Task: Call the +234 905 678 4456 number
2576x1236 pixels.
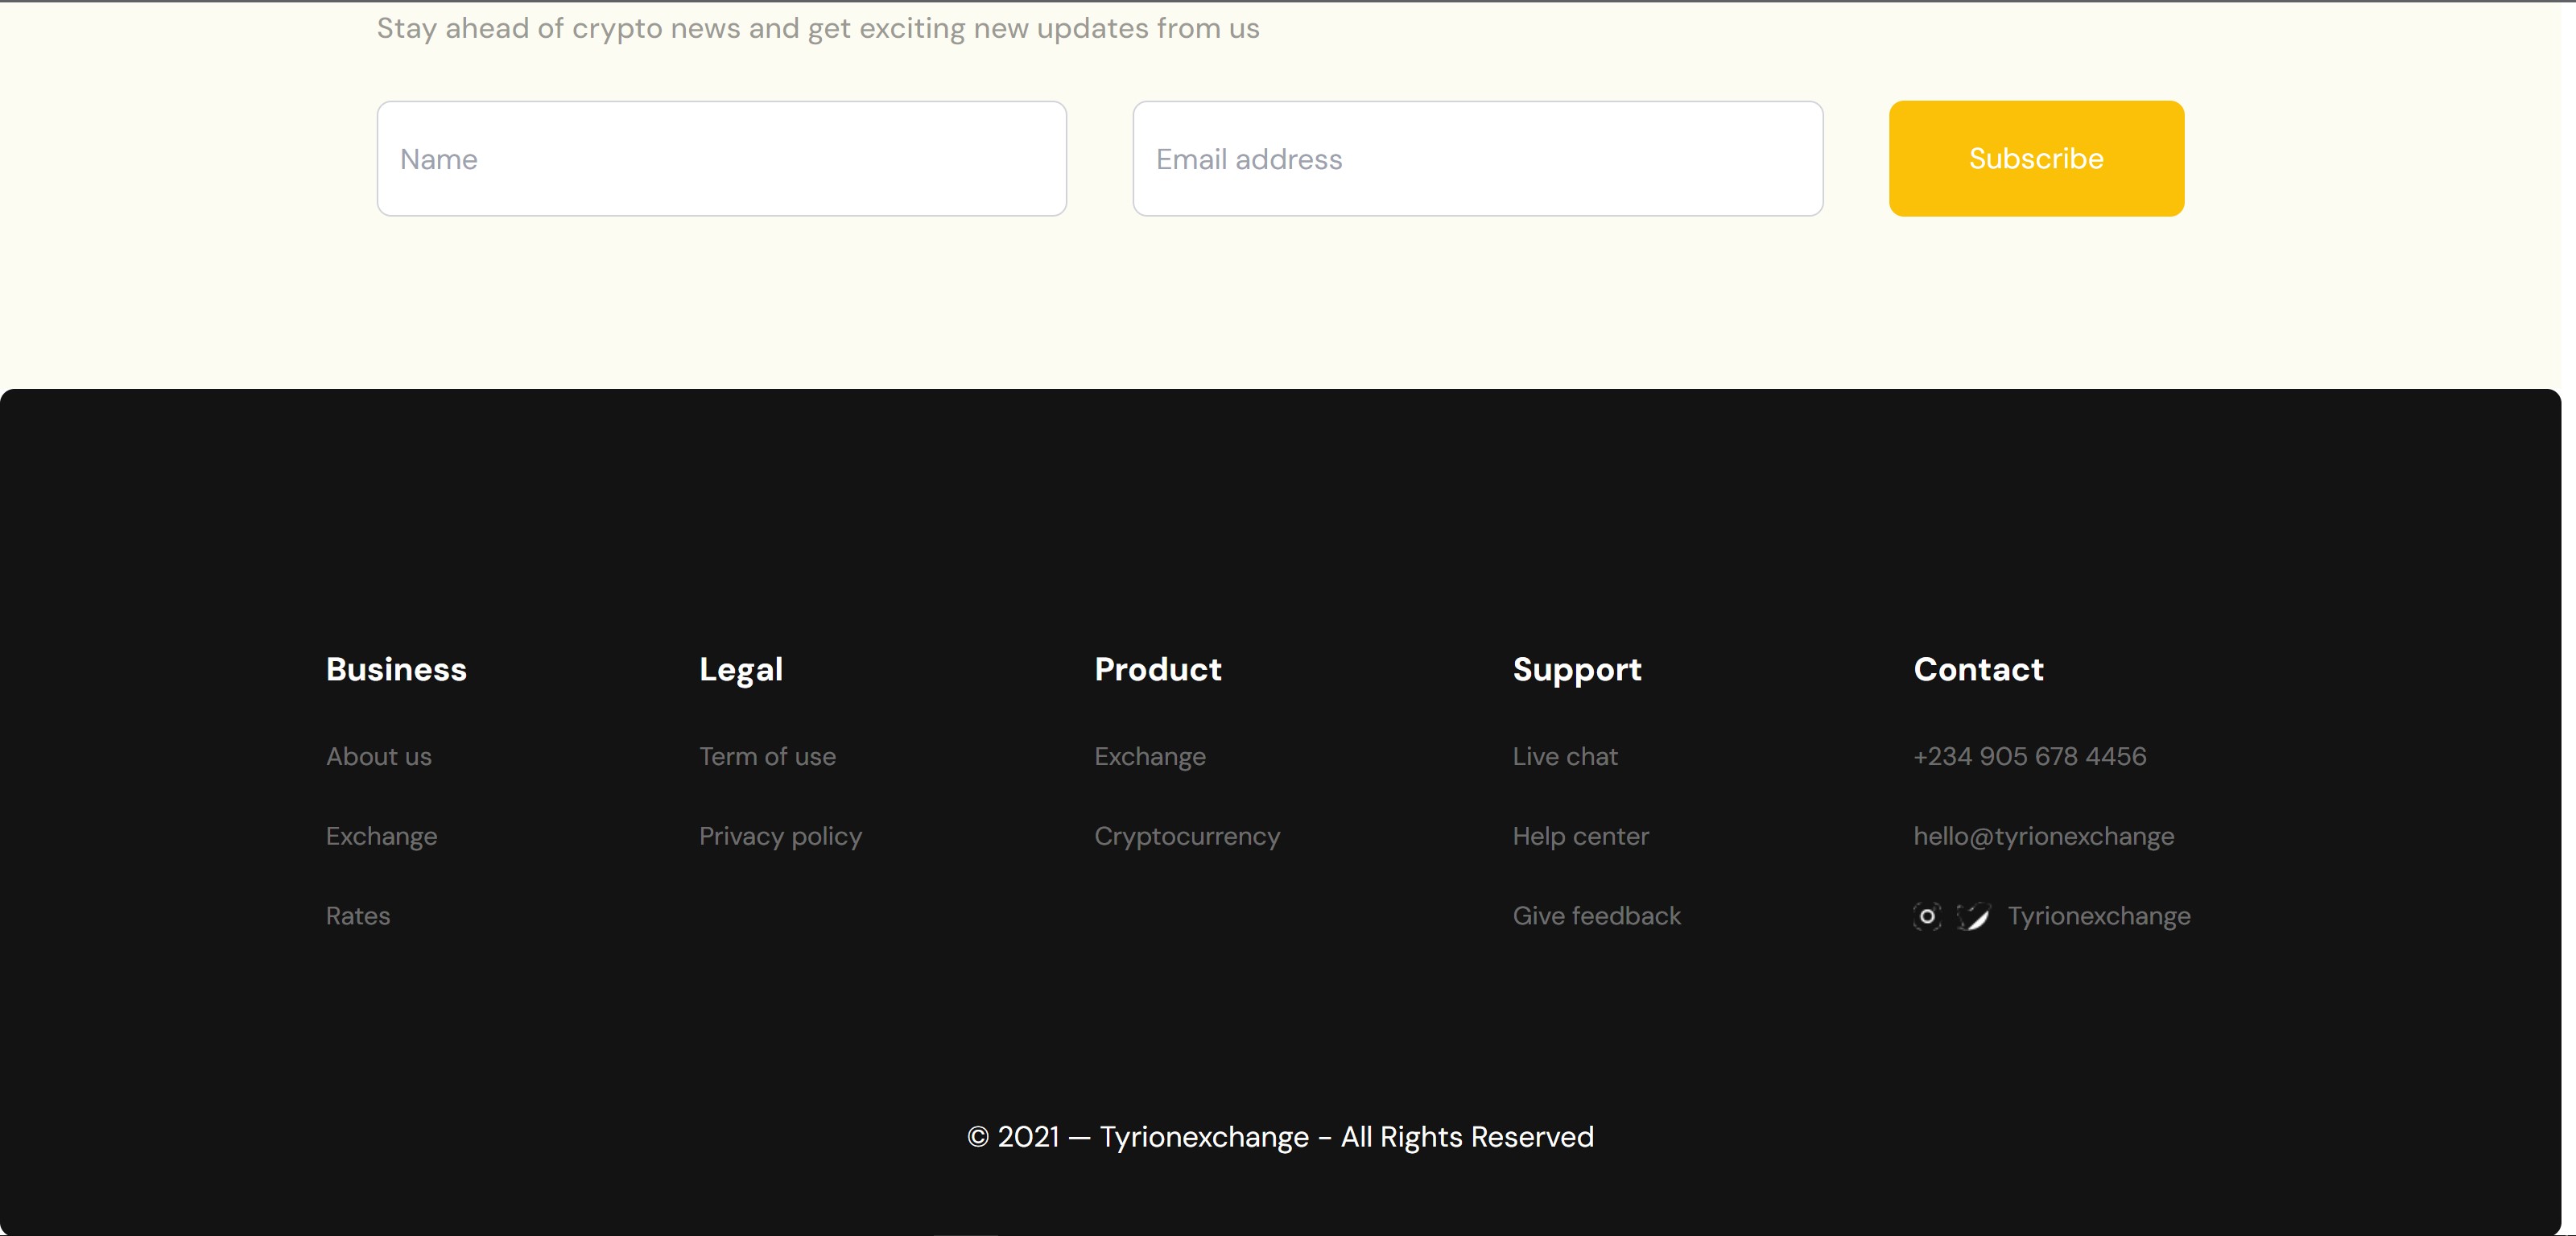Action: 2029,757
